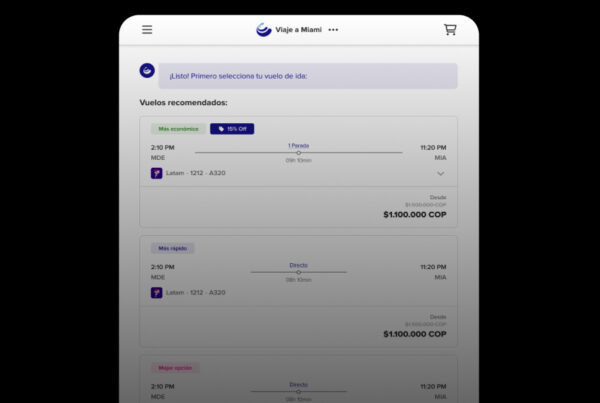Click 11:20 PM arrival in Mejor opción card
The height and width of the screenshot is (403, 600).
tap(433, 387)
